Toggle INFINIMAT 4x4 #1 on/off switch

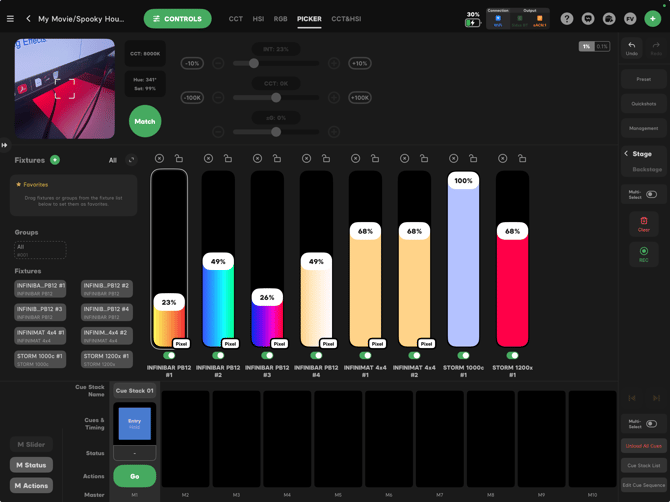(x=365, y=355)
